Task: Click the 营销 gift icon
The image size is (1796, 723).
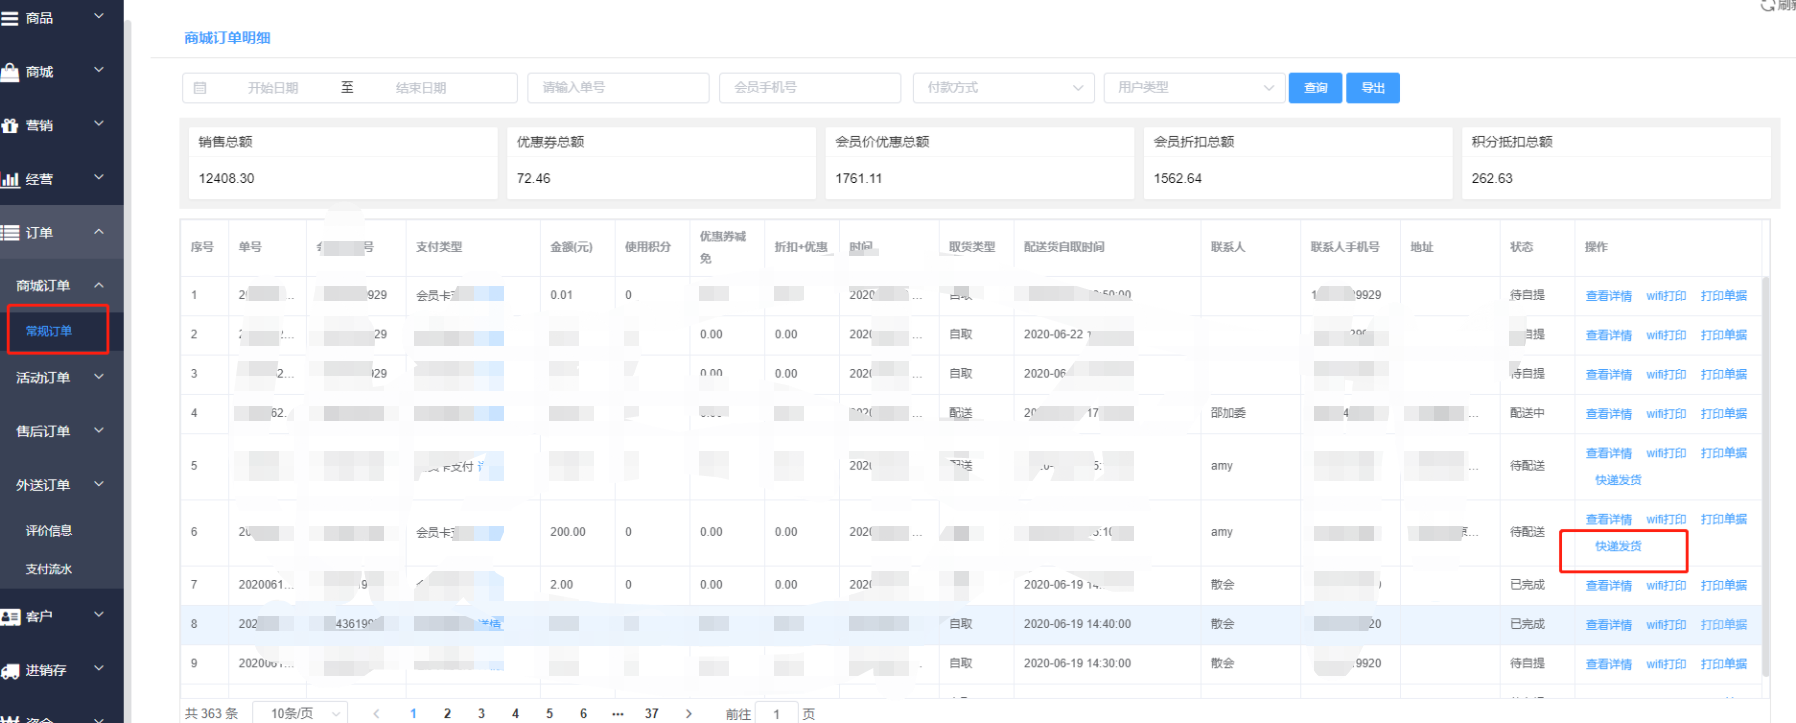Action: coord(10,126)
